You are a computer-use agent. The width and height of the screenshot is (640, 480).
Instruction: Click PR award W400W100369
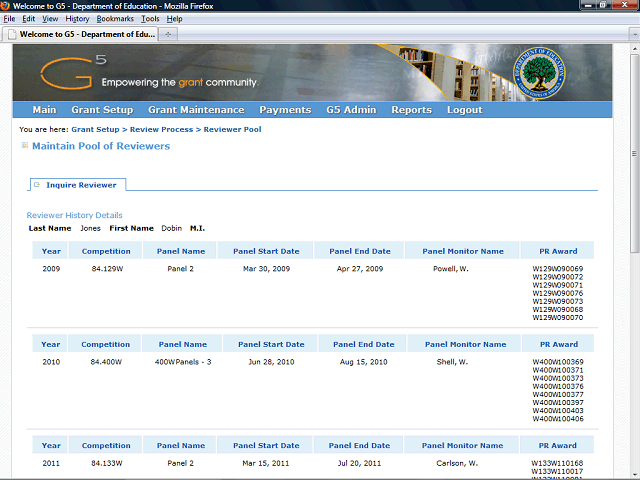[558, 362]
